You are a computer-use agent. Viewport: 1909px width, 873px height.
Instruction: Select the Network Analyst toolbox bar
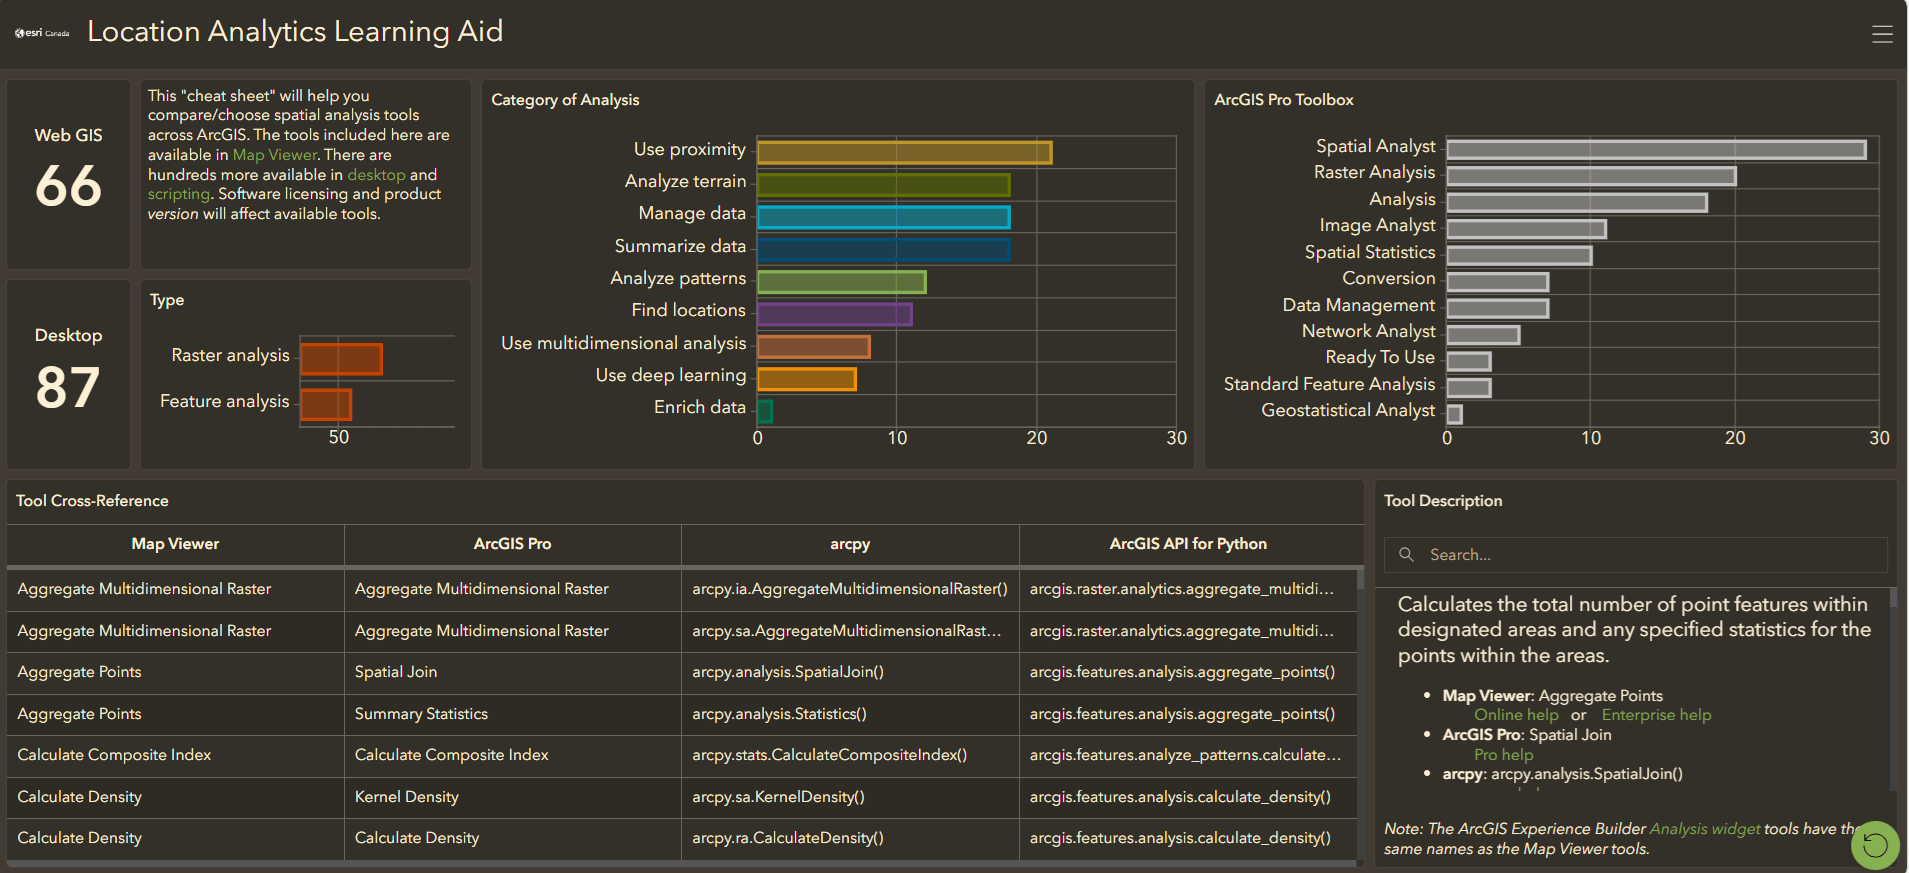pos(1483,335)
